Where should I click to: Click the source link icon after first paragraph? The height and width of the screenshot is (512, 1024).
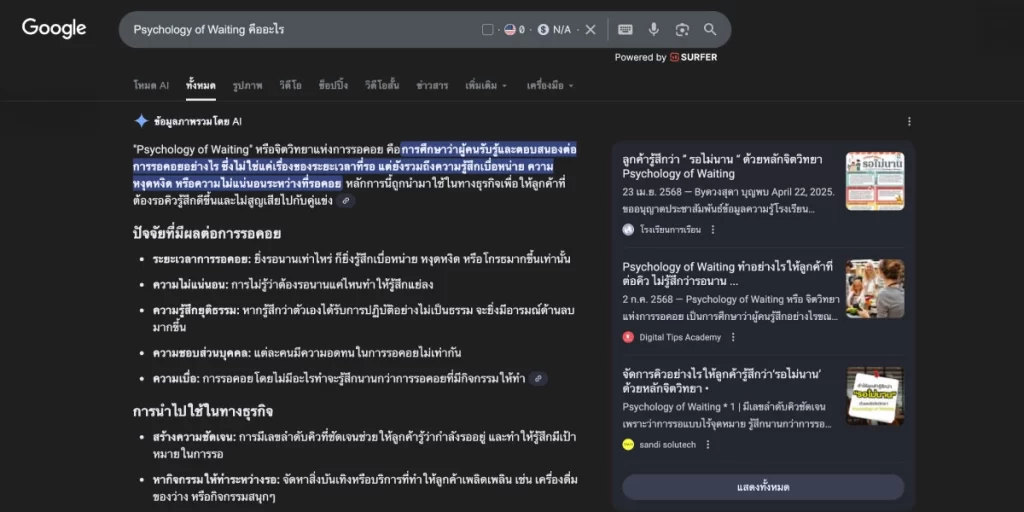346,201
